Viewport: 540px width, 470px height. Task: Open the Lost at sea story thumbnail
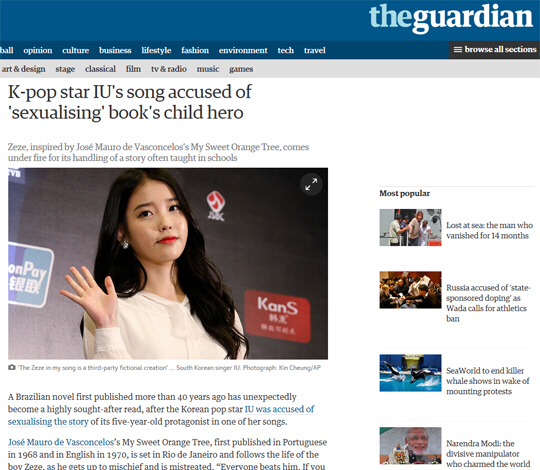click(x=410, y=227)
